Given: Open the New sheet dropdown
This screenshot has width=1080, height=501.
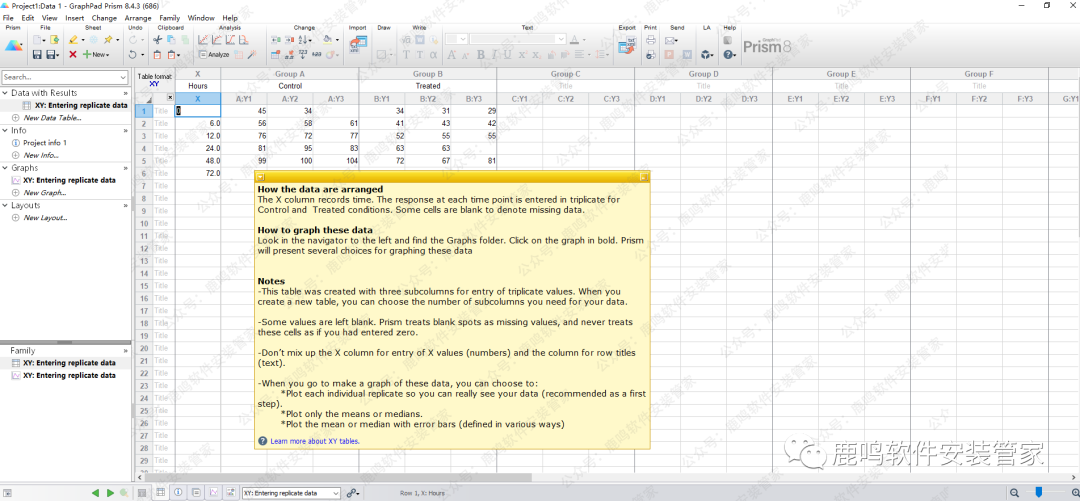Looking at the screenshot, I should [x=98, y=55].
